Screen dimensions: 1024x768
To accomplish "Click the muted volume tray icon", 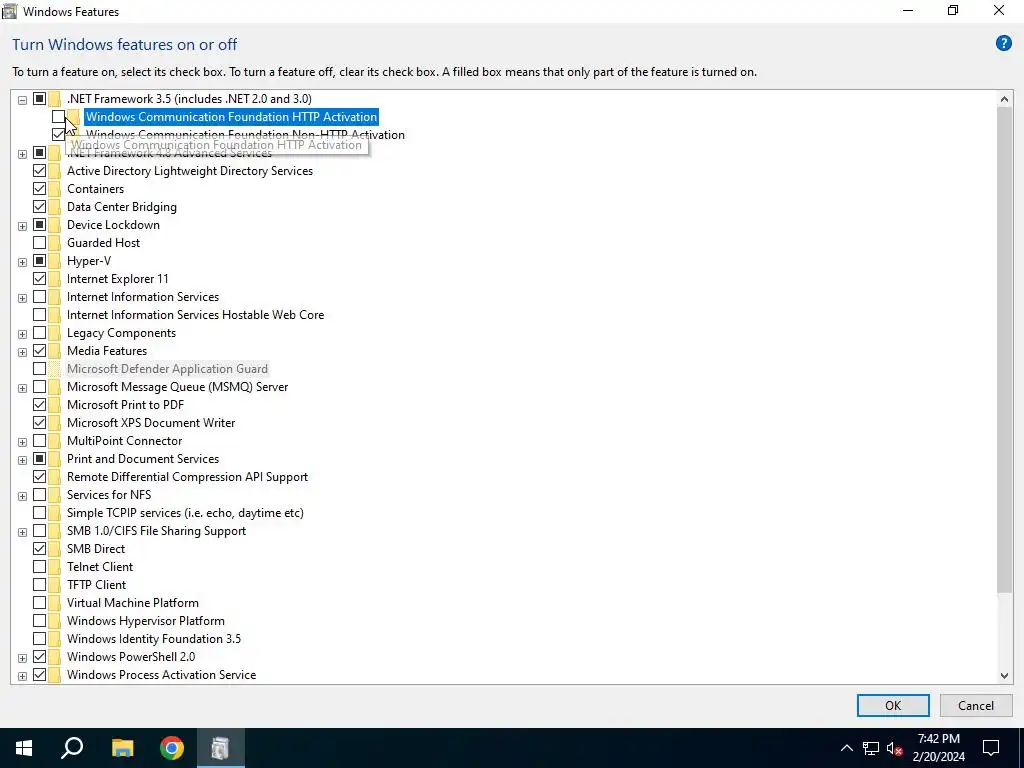I will pos(895,748).
